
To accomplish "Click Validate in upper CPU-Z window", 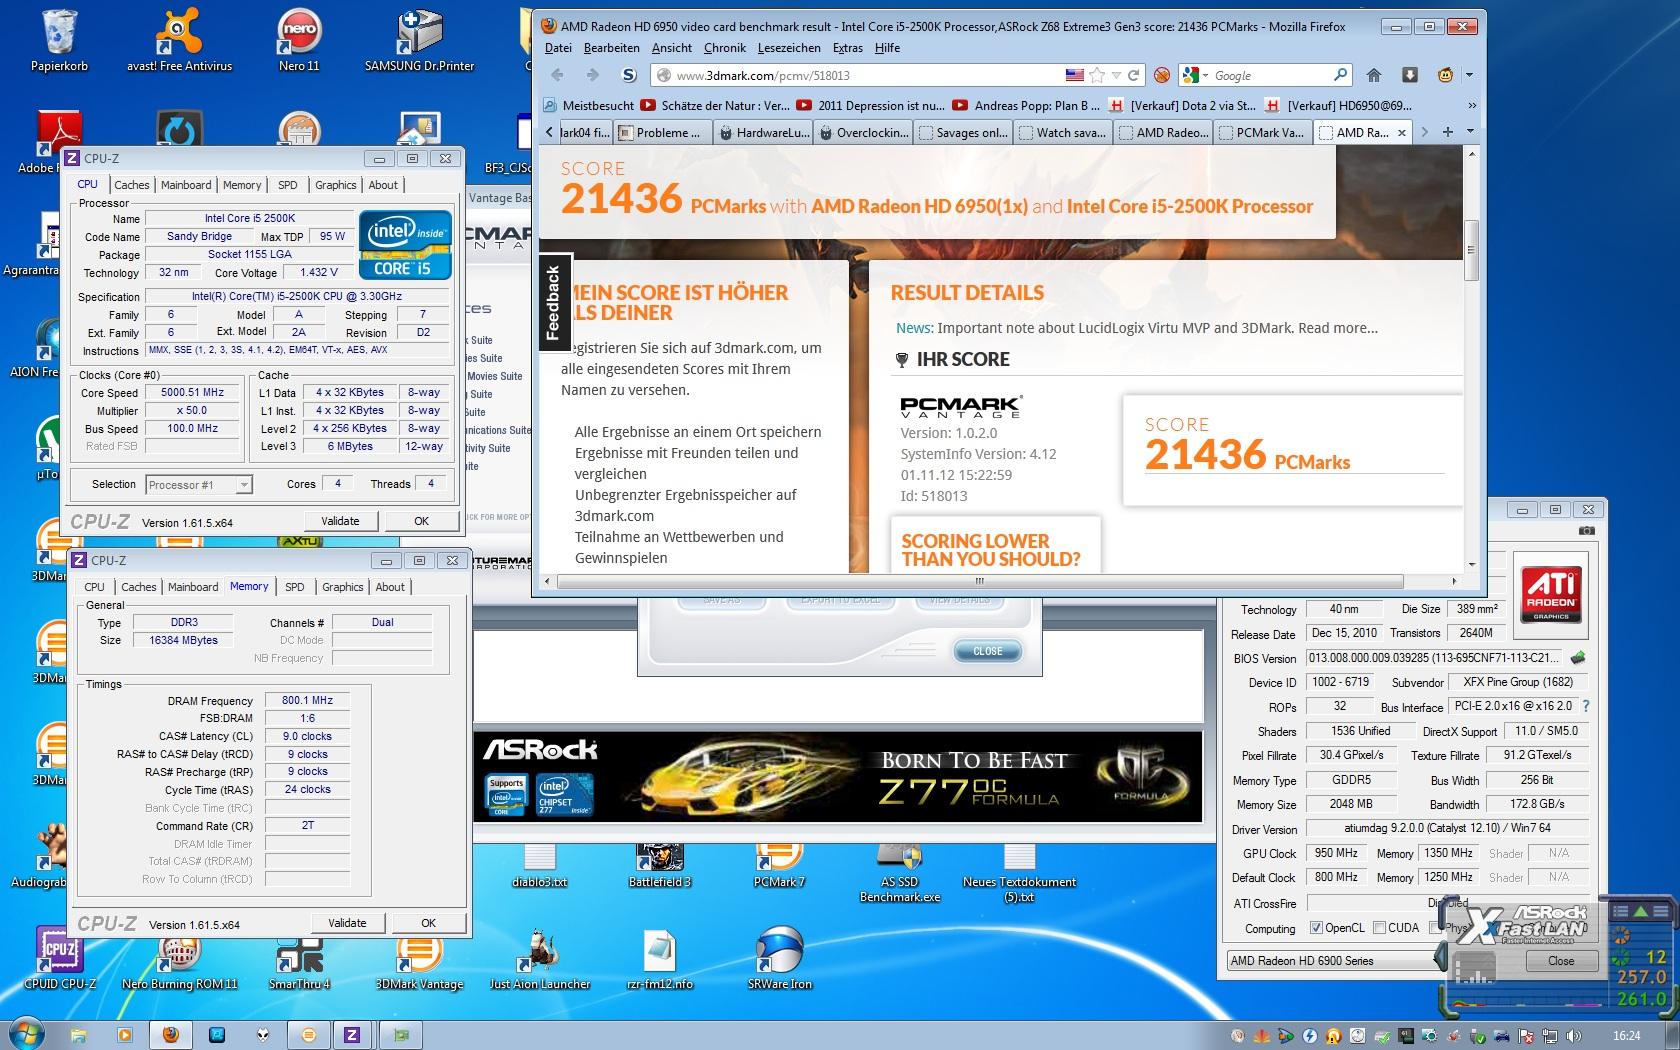I will pyautogui.click(x=340, y=521).
